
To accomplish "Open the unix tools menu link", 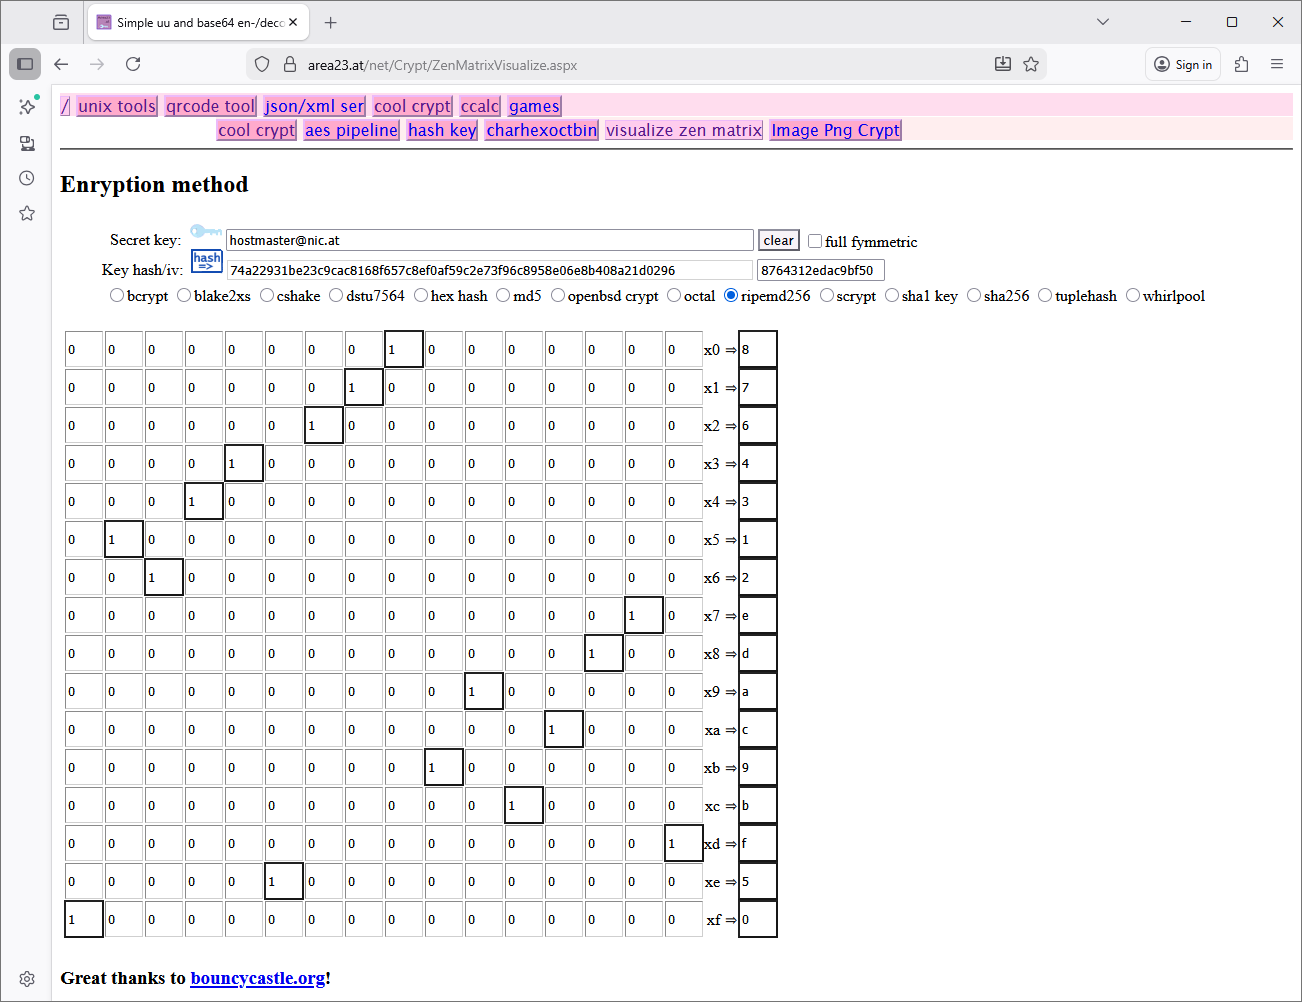I will click(117, 106).
